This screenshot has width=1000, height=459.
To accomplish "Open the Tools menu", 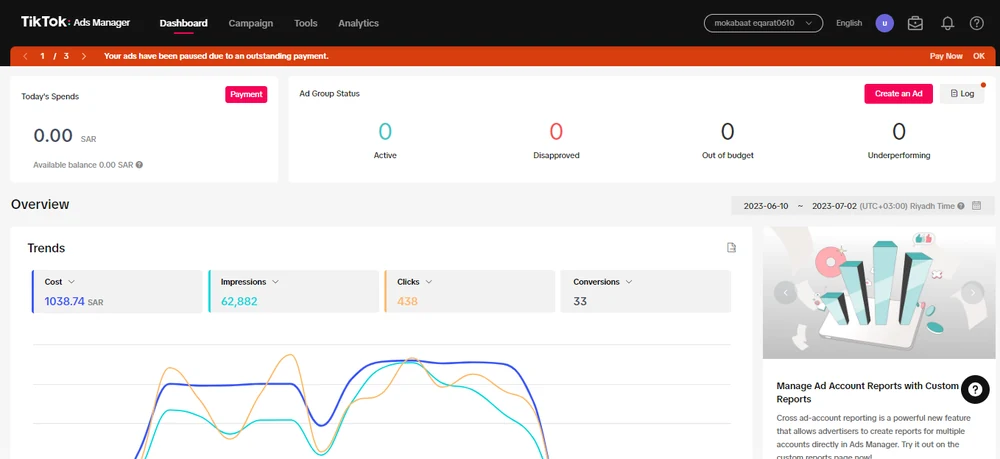I will (x=305, y=23).
